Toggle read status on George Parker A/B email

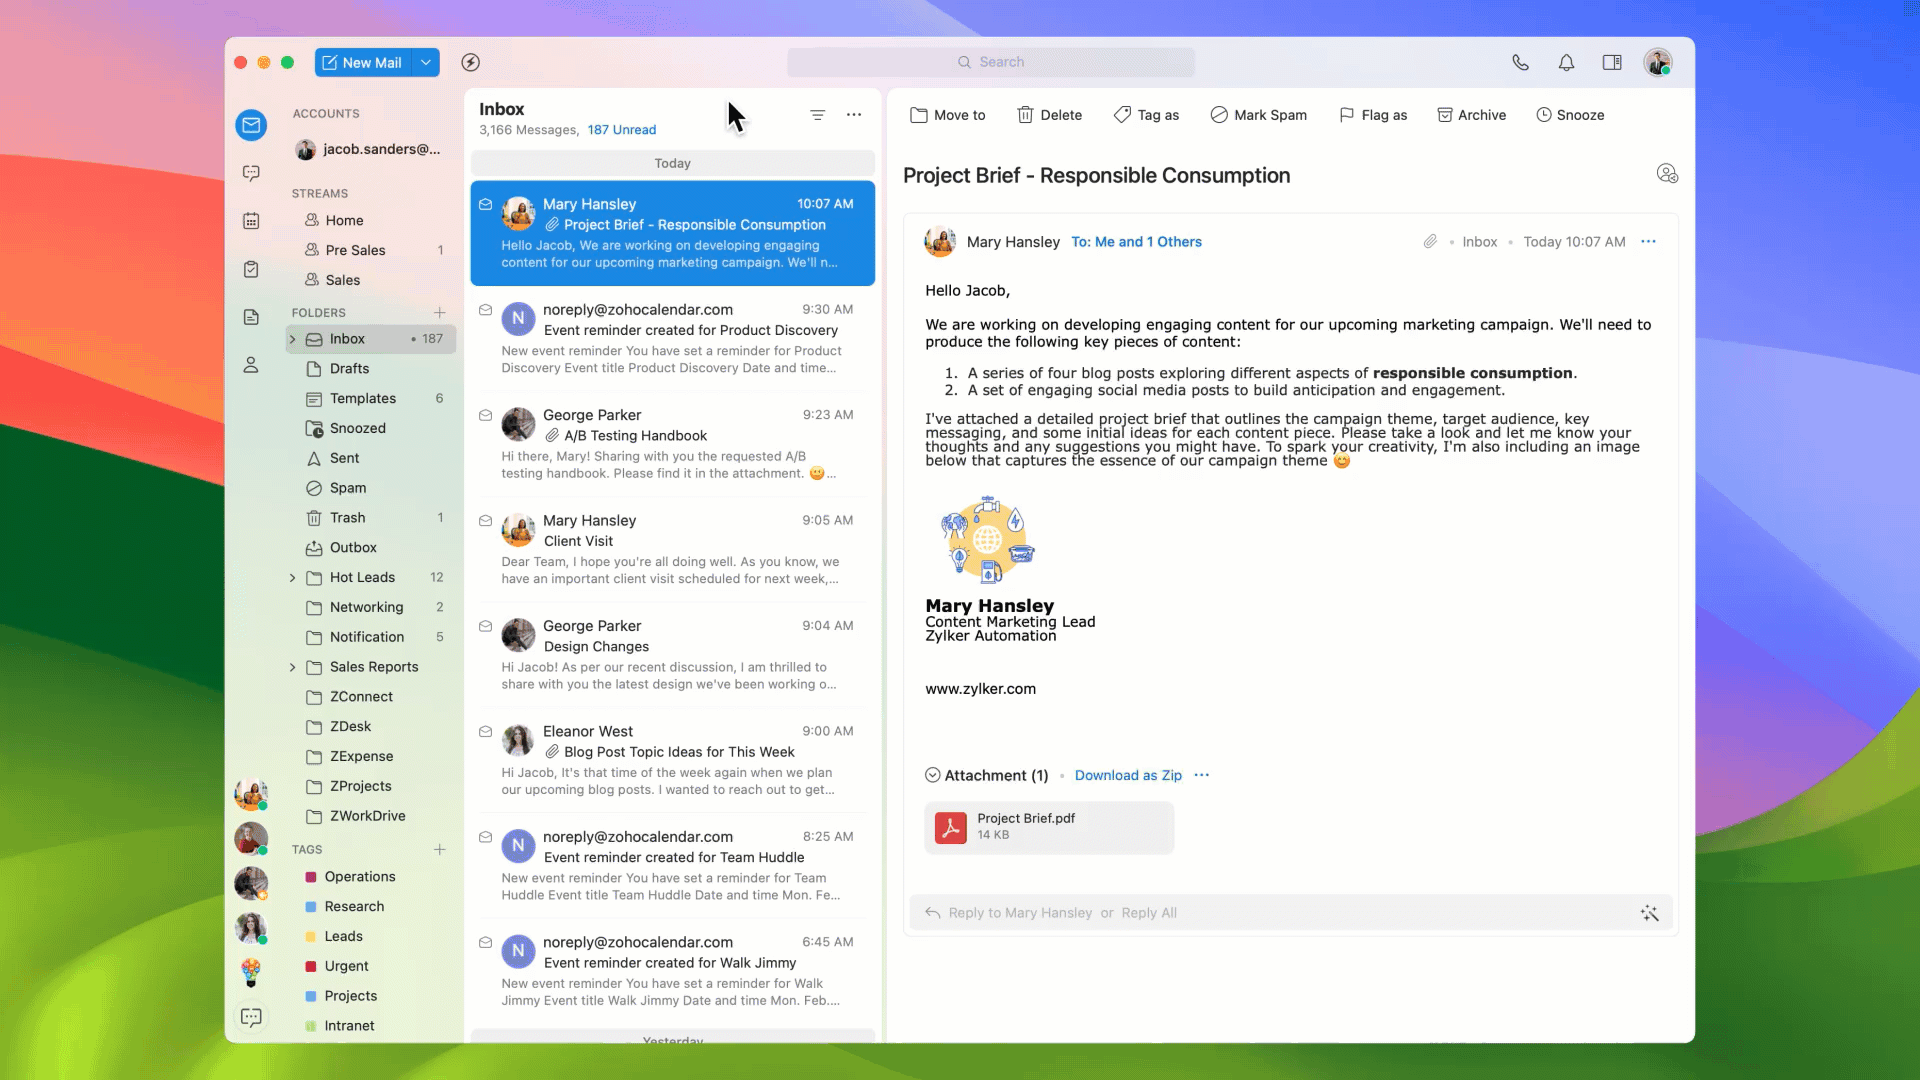pos(485,415)
